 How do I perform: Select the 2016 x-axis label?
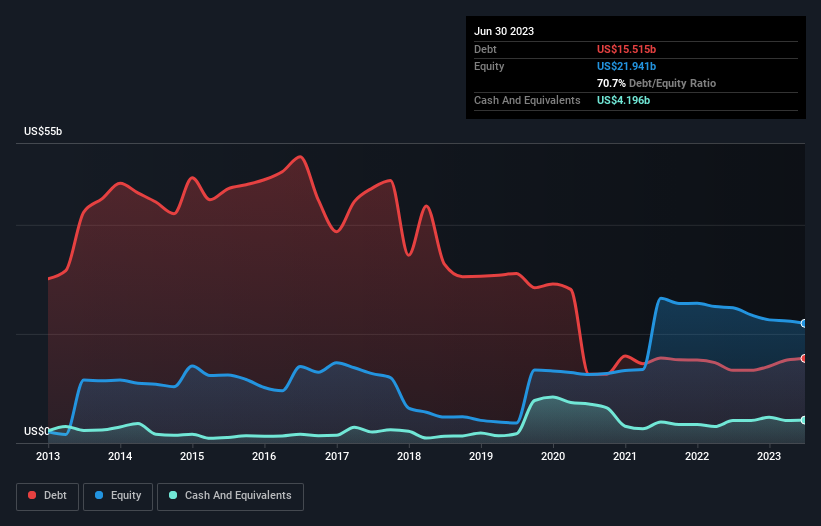264,456
